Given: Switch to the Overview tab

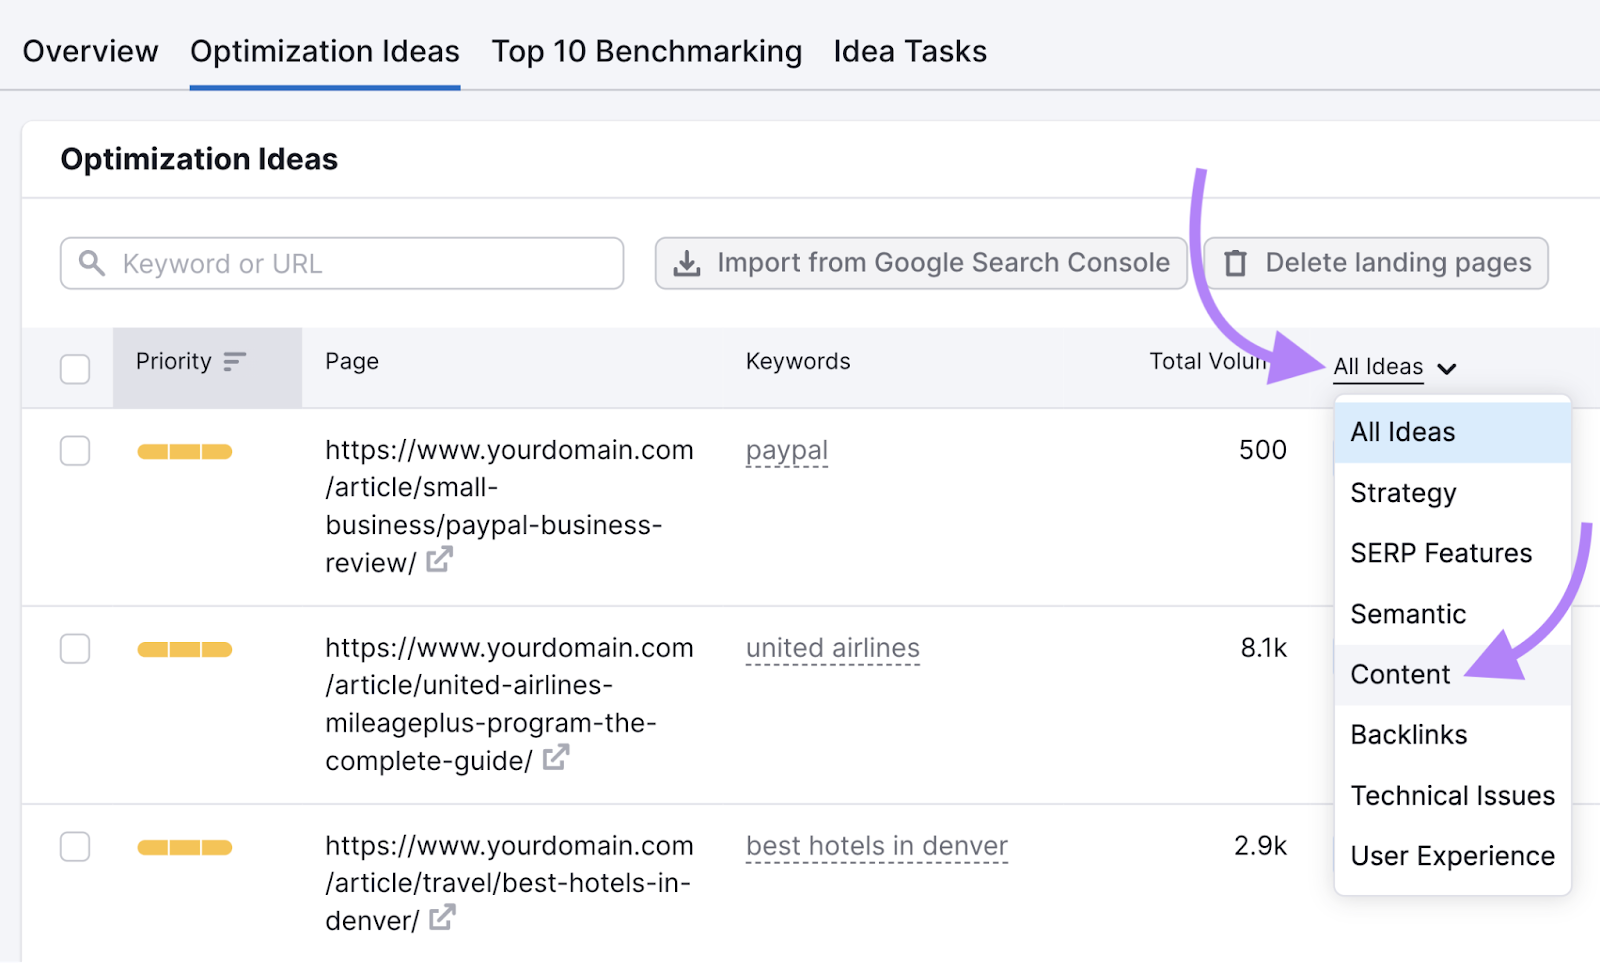Looking at the screenshot, I should pos(90,51).
